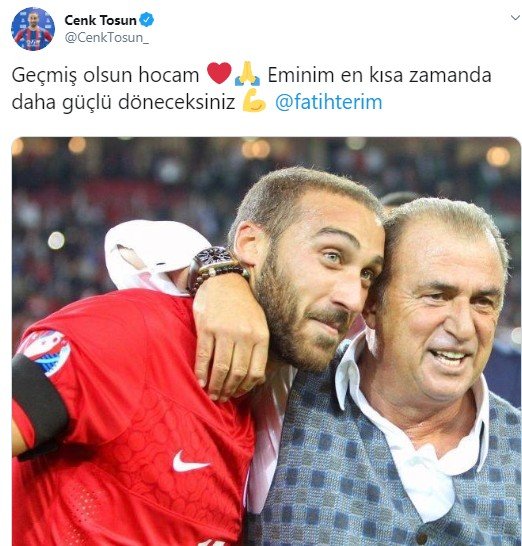This screenshot has height=546, width=522.
Task: Click the sleeve badge on the red jersey
Action: coord(46,351)
